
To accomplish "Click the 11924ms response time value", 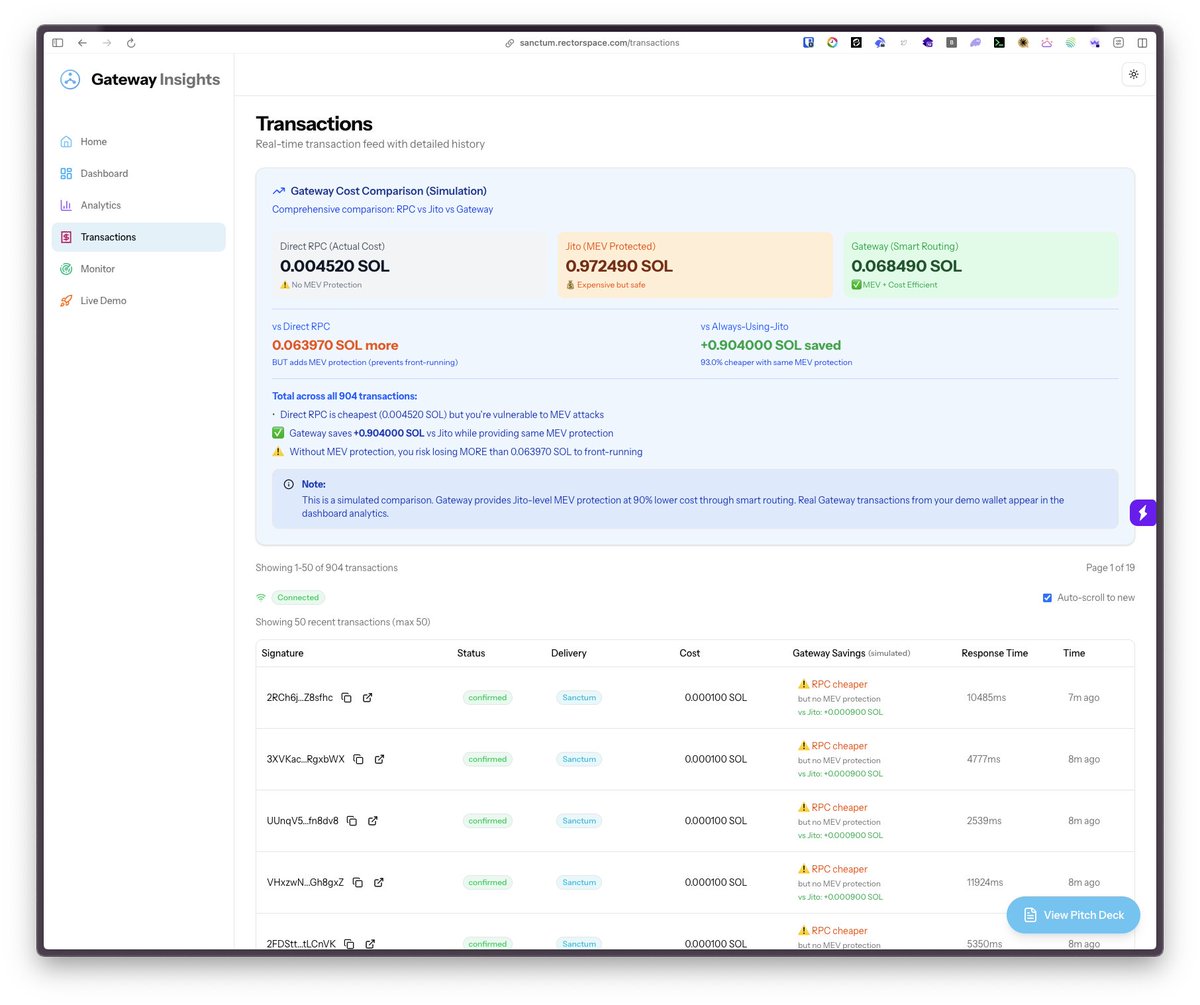I will tap(986, 883).
